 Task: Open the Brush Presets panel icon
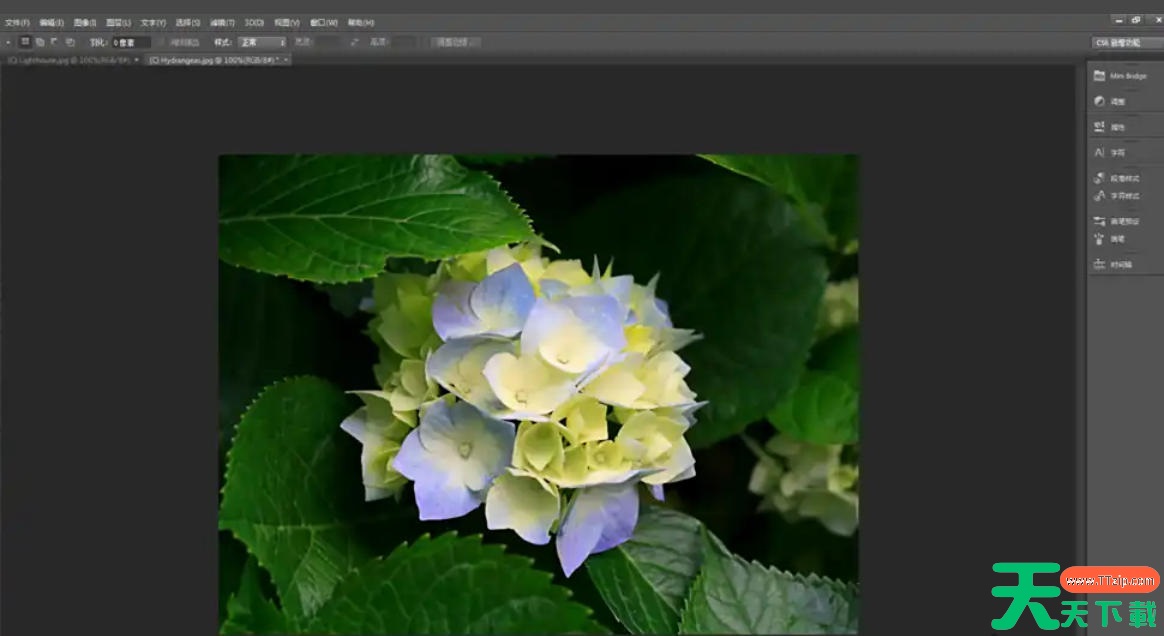(1101, 221)
